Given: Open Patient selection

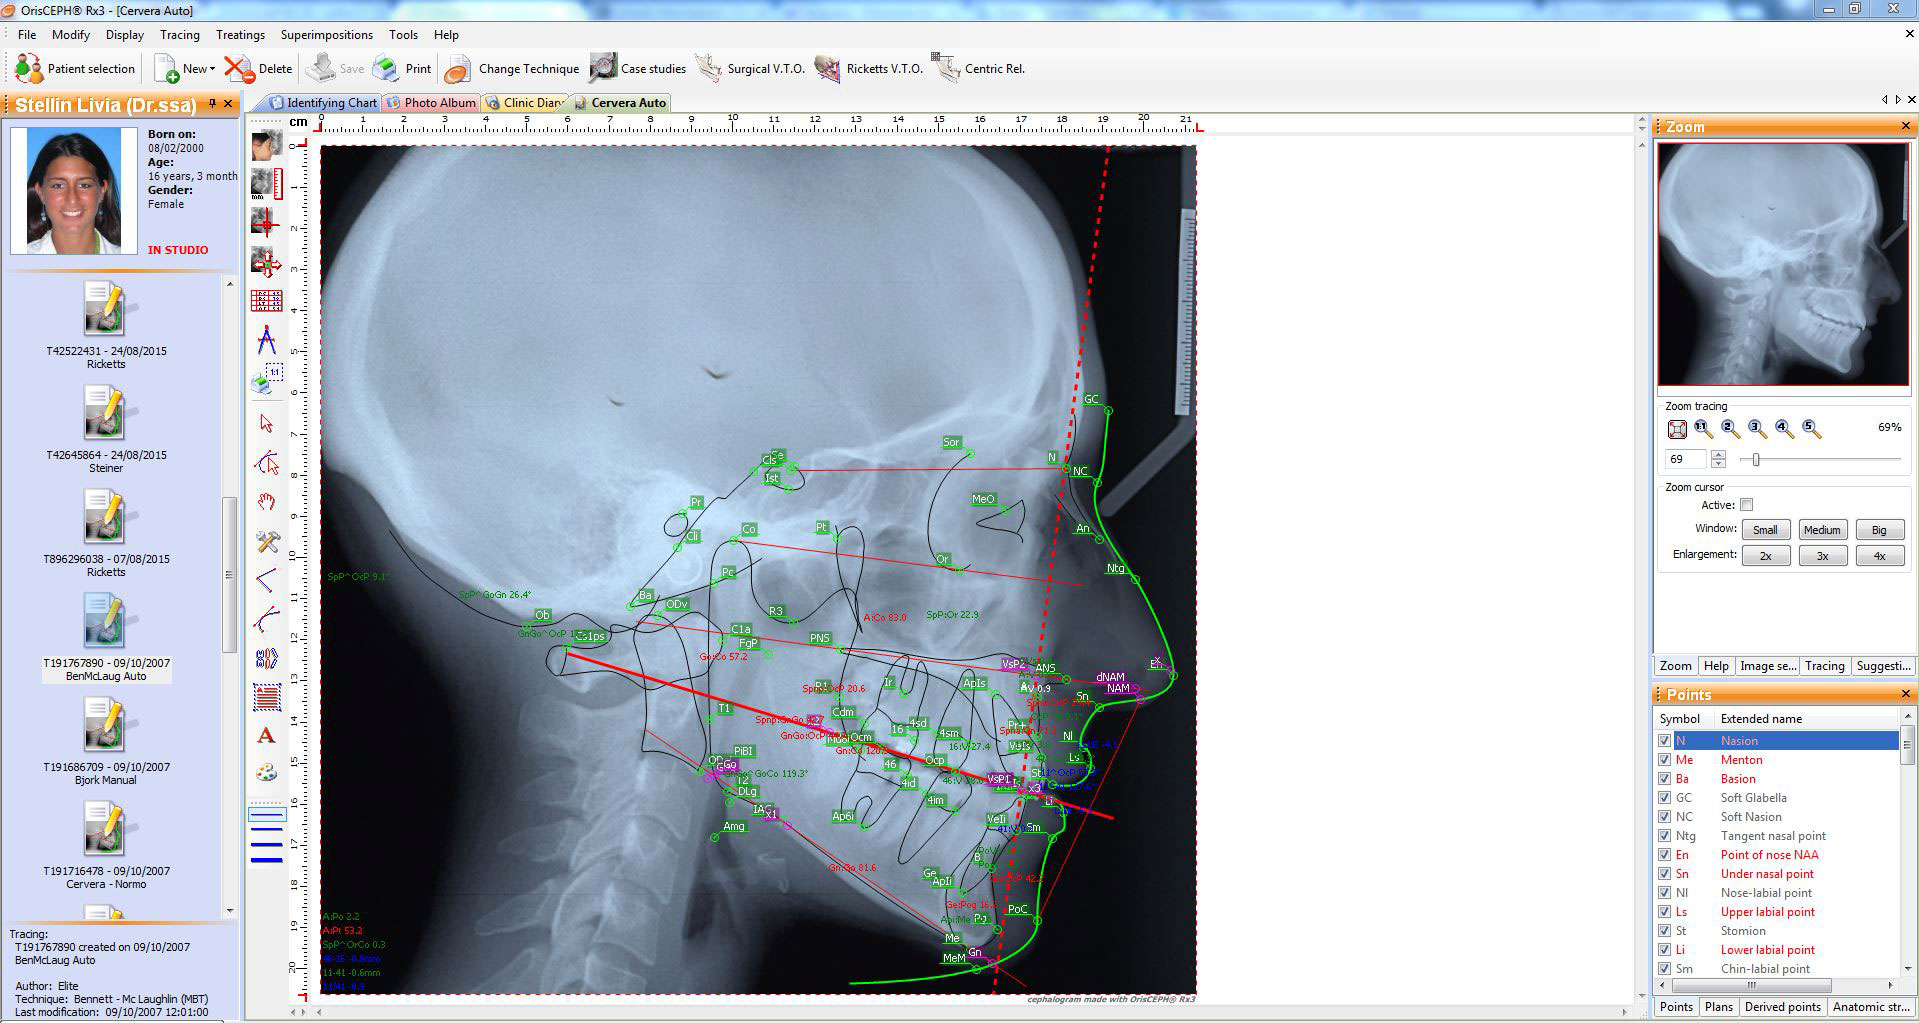Looking at the screenshot, I should point(75,69).
